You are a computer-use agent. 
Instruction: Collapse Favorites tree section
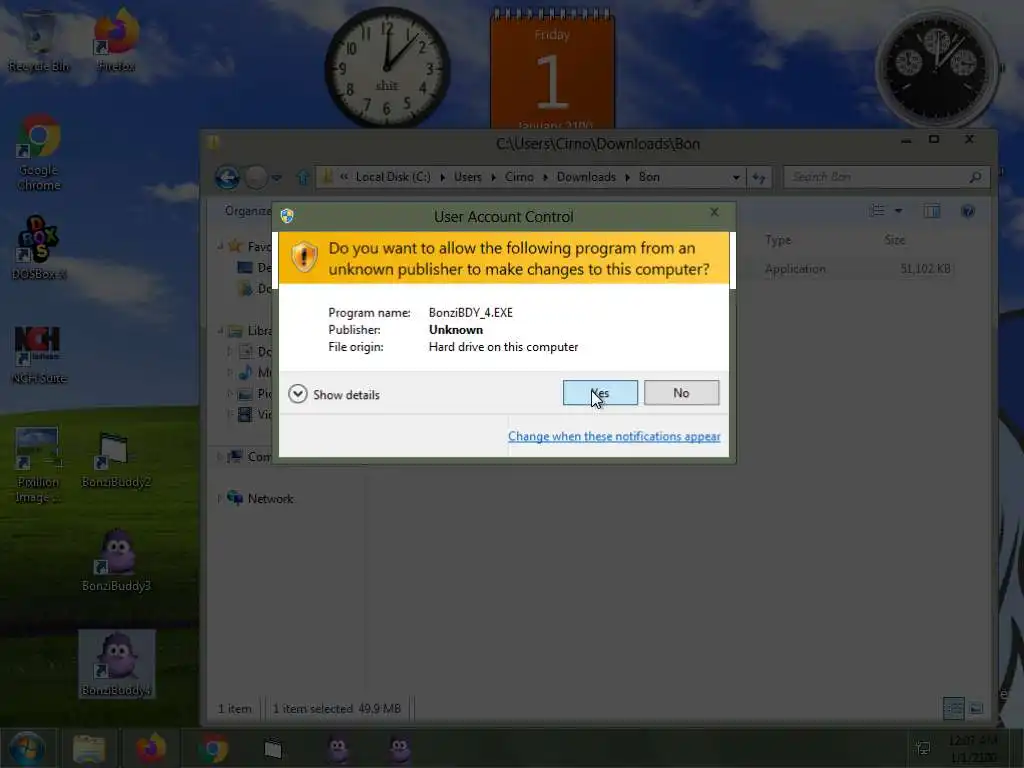[220, 246]
